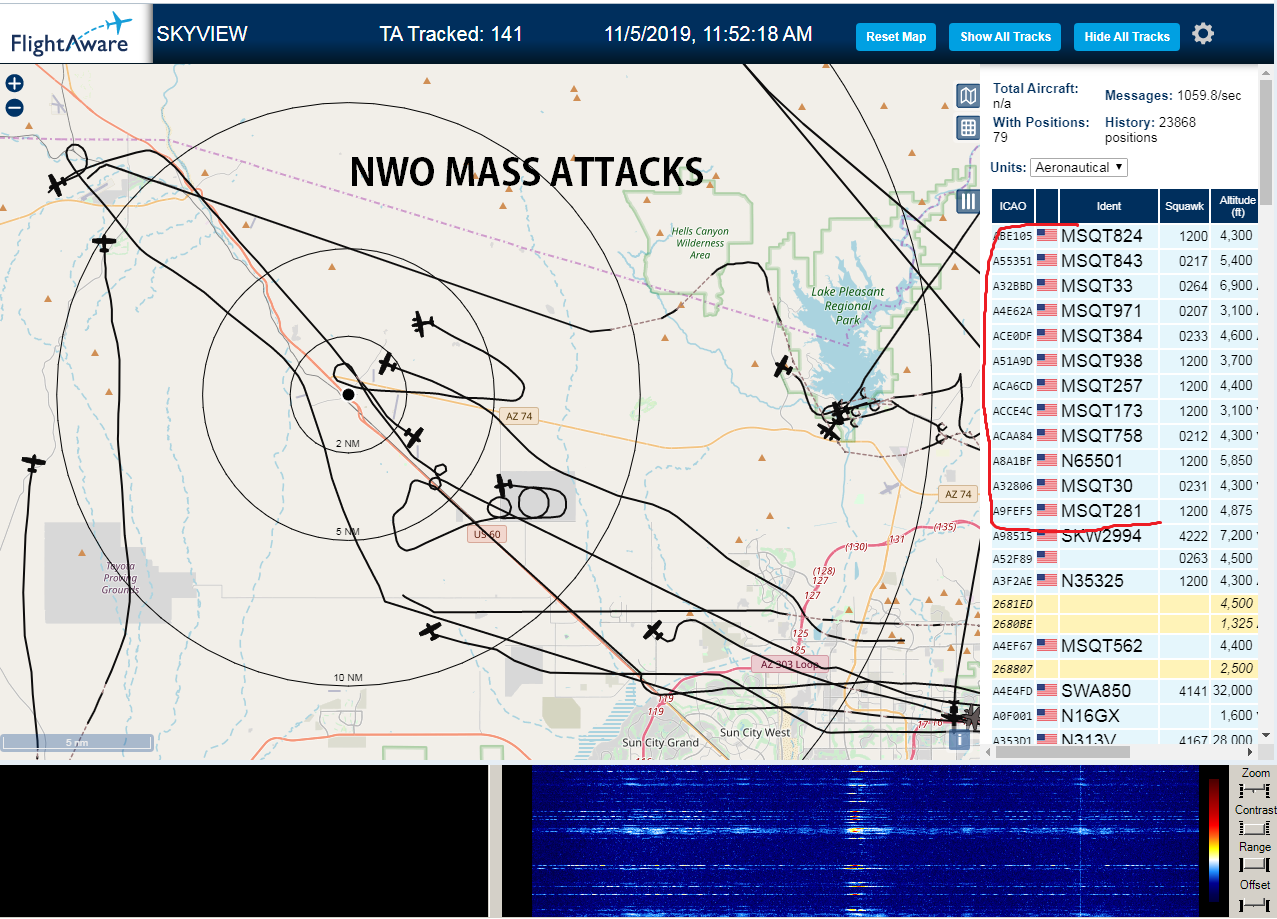Click the US flag in the N65501 row
The image size is (1277, 919).
tap(1047, 461)
